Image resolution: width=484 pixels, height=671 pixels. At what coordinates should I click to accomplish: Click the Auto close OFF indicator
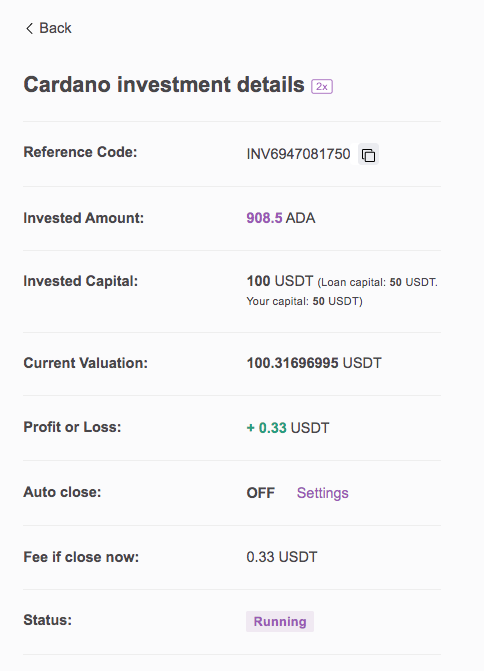click(261, 493)
